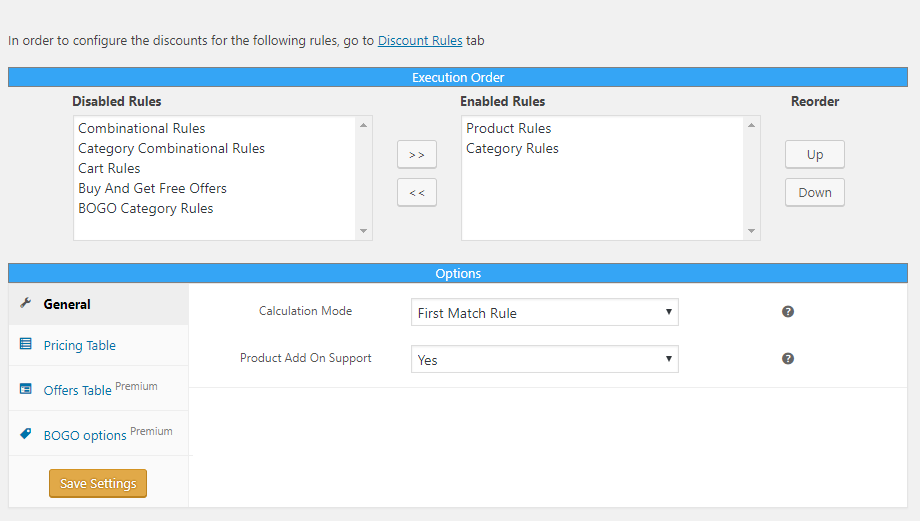Select Product Rules in Enabled Rules list

coord(509,128)
